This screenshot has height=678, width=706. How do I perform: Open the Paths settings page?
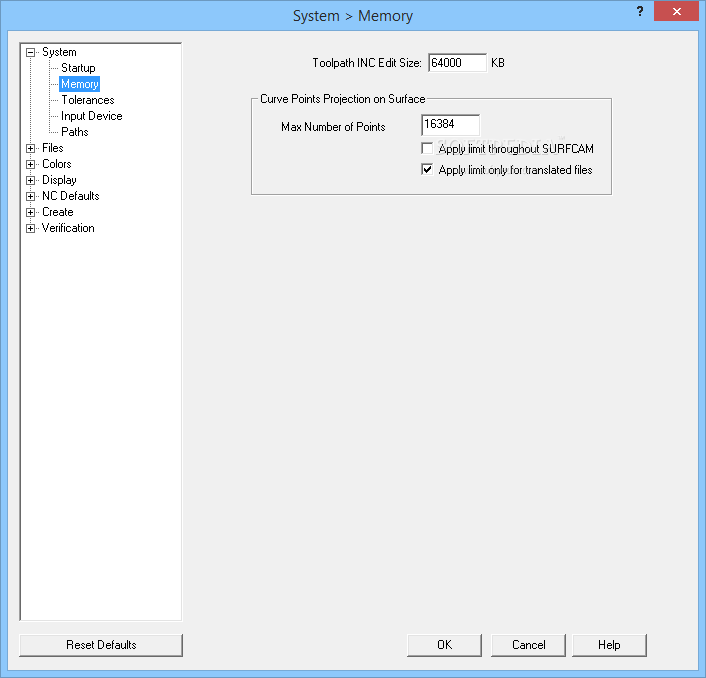click(75, 132)
